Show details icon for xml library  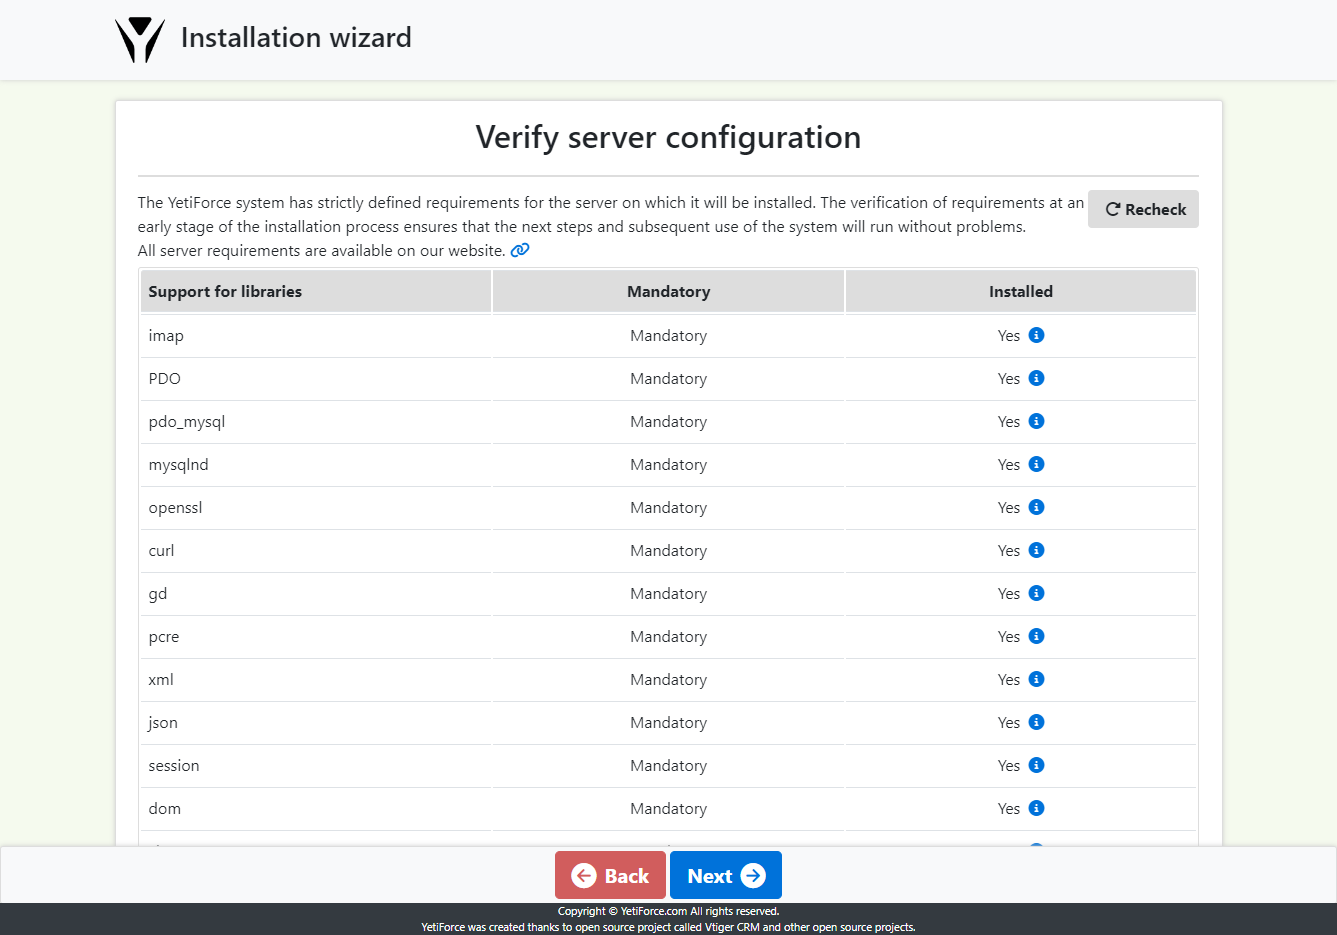pos(1036,679)
